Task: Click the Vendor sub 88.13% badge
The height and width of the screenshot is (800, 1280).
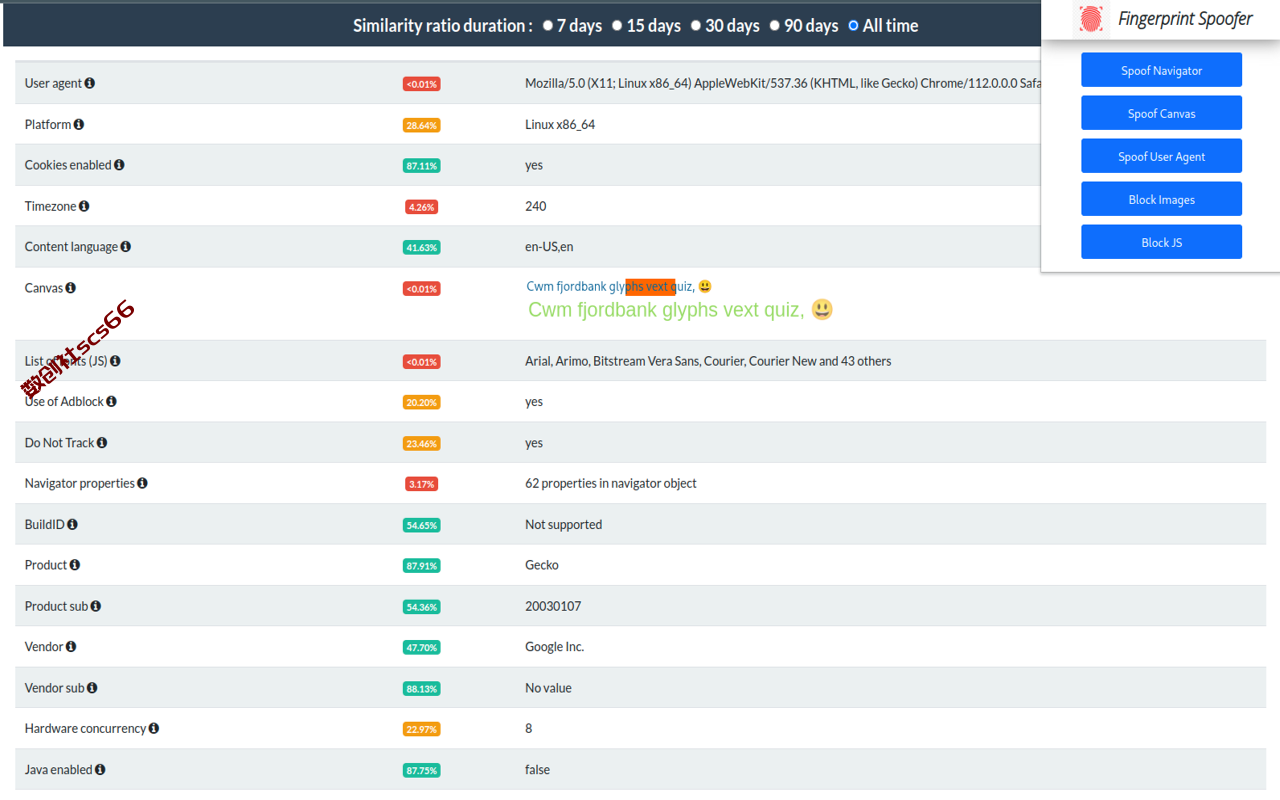Action: 421,689
